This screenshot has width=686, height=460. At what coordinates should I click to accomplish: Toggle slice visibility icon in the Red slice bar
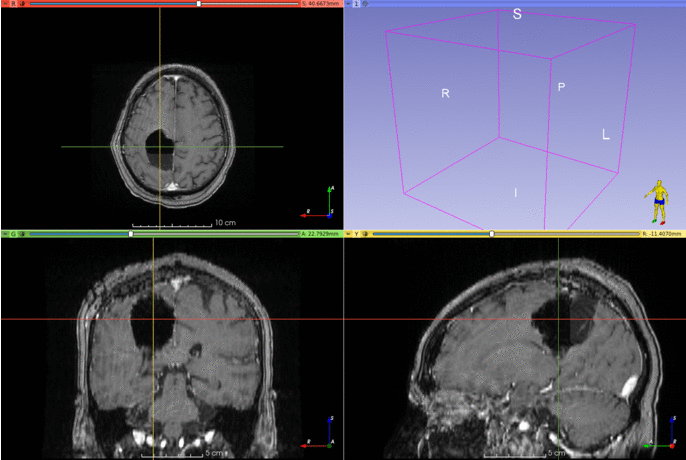pos(22,4)
